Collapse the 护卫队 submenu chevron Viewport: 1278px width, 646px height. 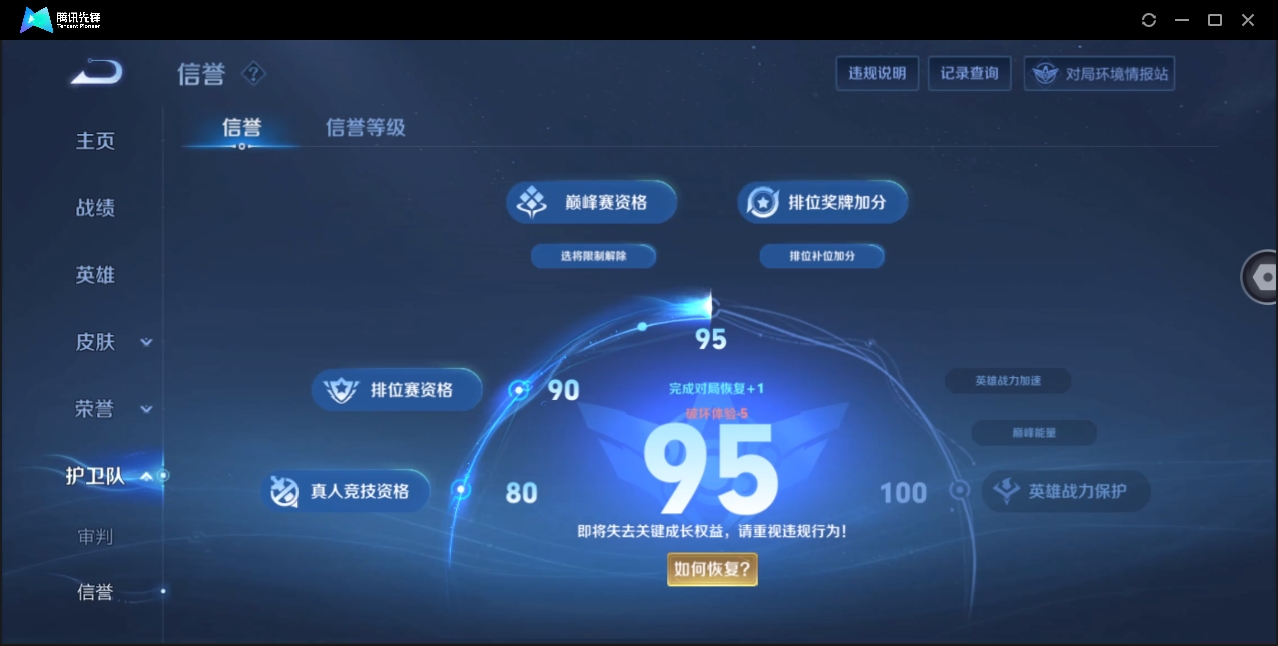pos(146,476)
